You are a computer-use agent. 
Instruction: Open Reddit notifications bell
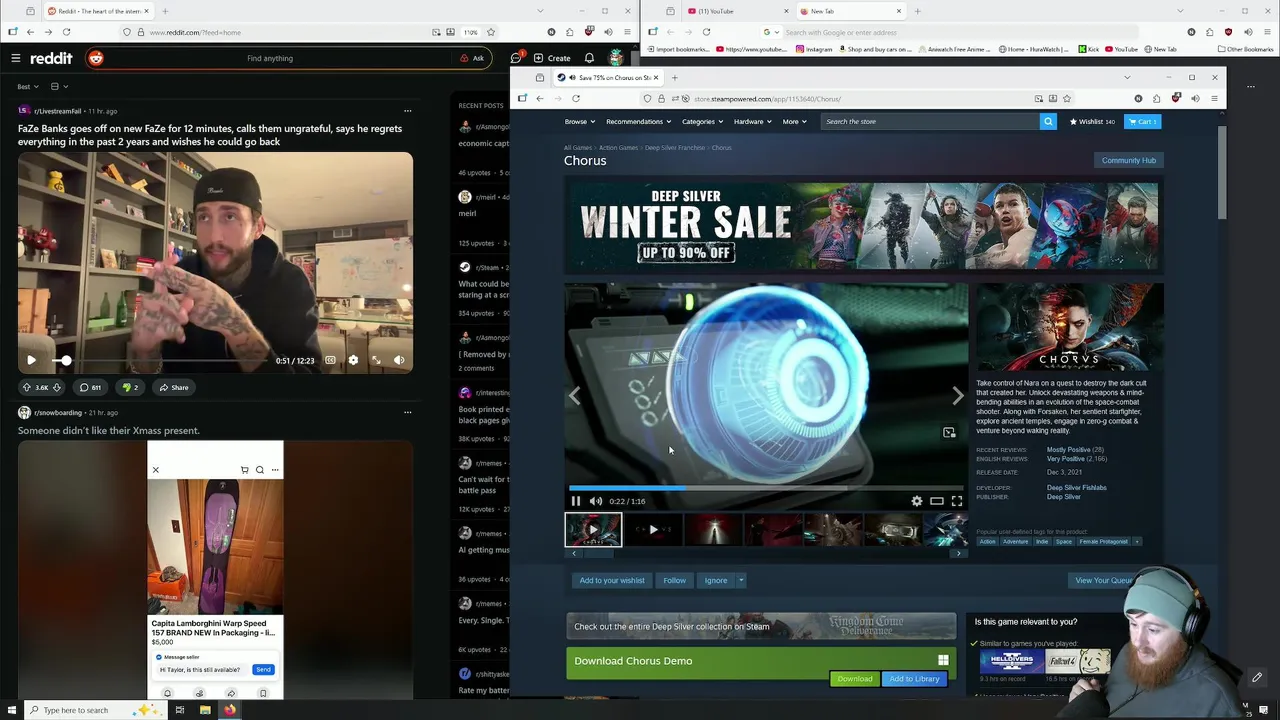[589, 58]
